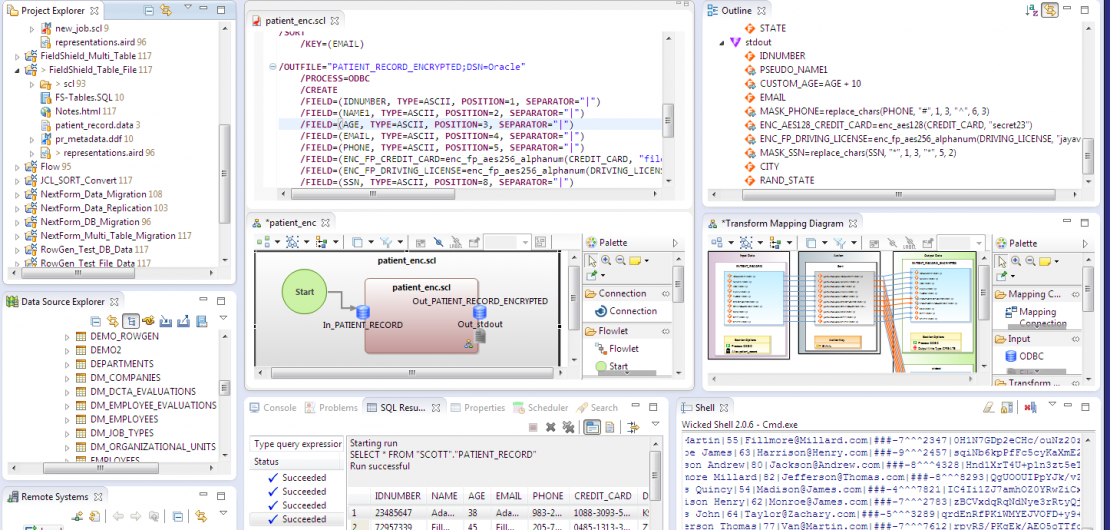Click Zoom In in the patient_enc Palette

click(x=607, y=261)
